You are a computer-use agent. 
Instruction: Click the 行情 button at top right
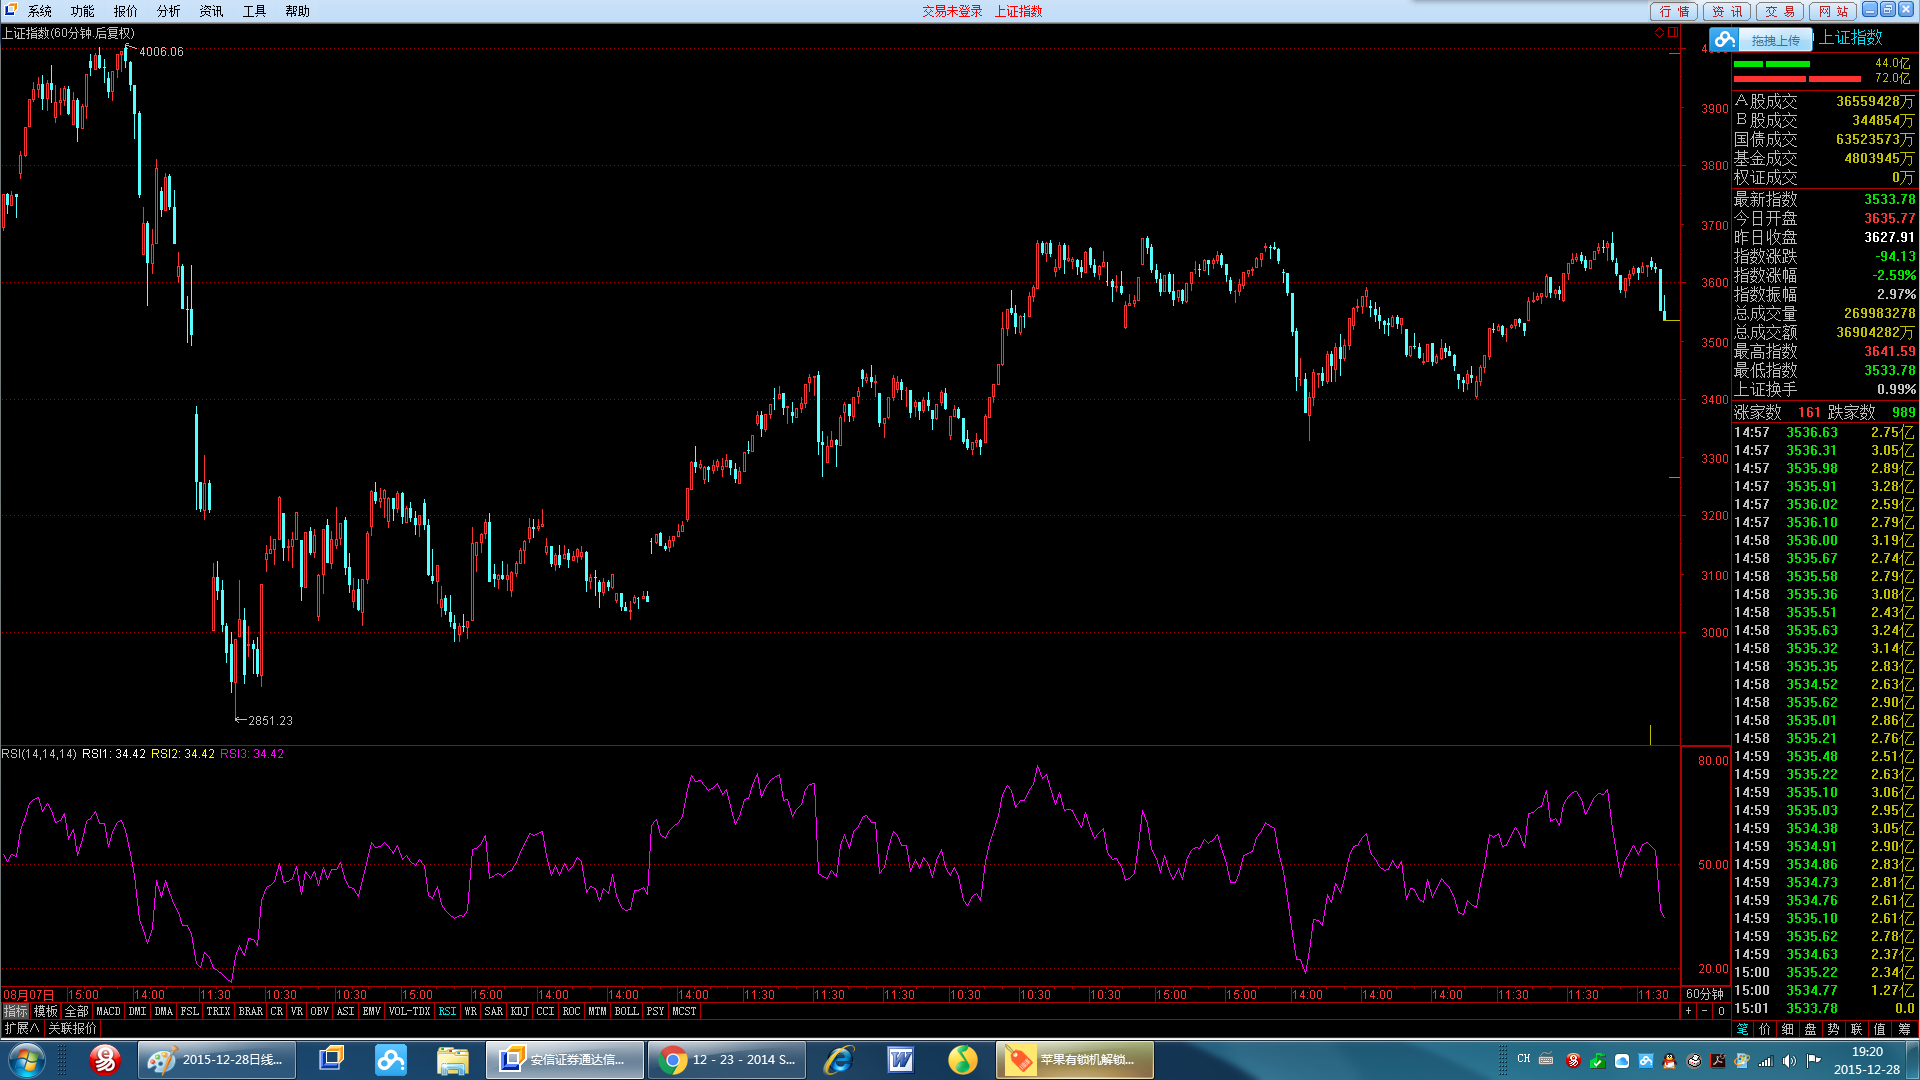click(x=1673, y=11)
